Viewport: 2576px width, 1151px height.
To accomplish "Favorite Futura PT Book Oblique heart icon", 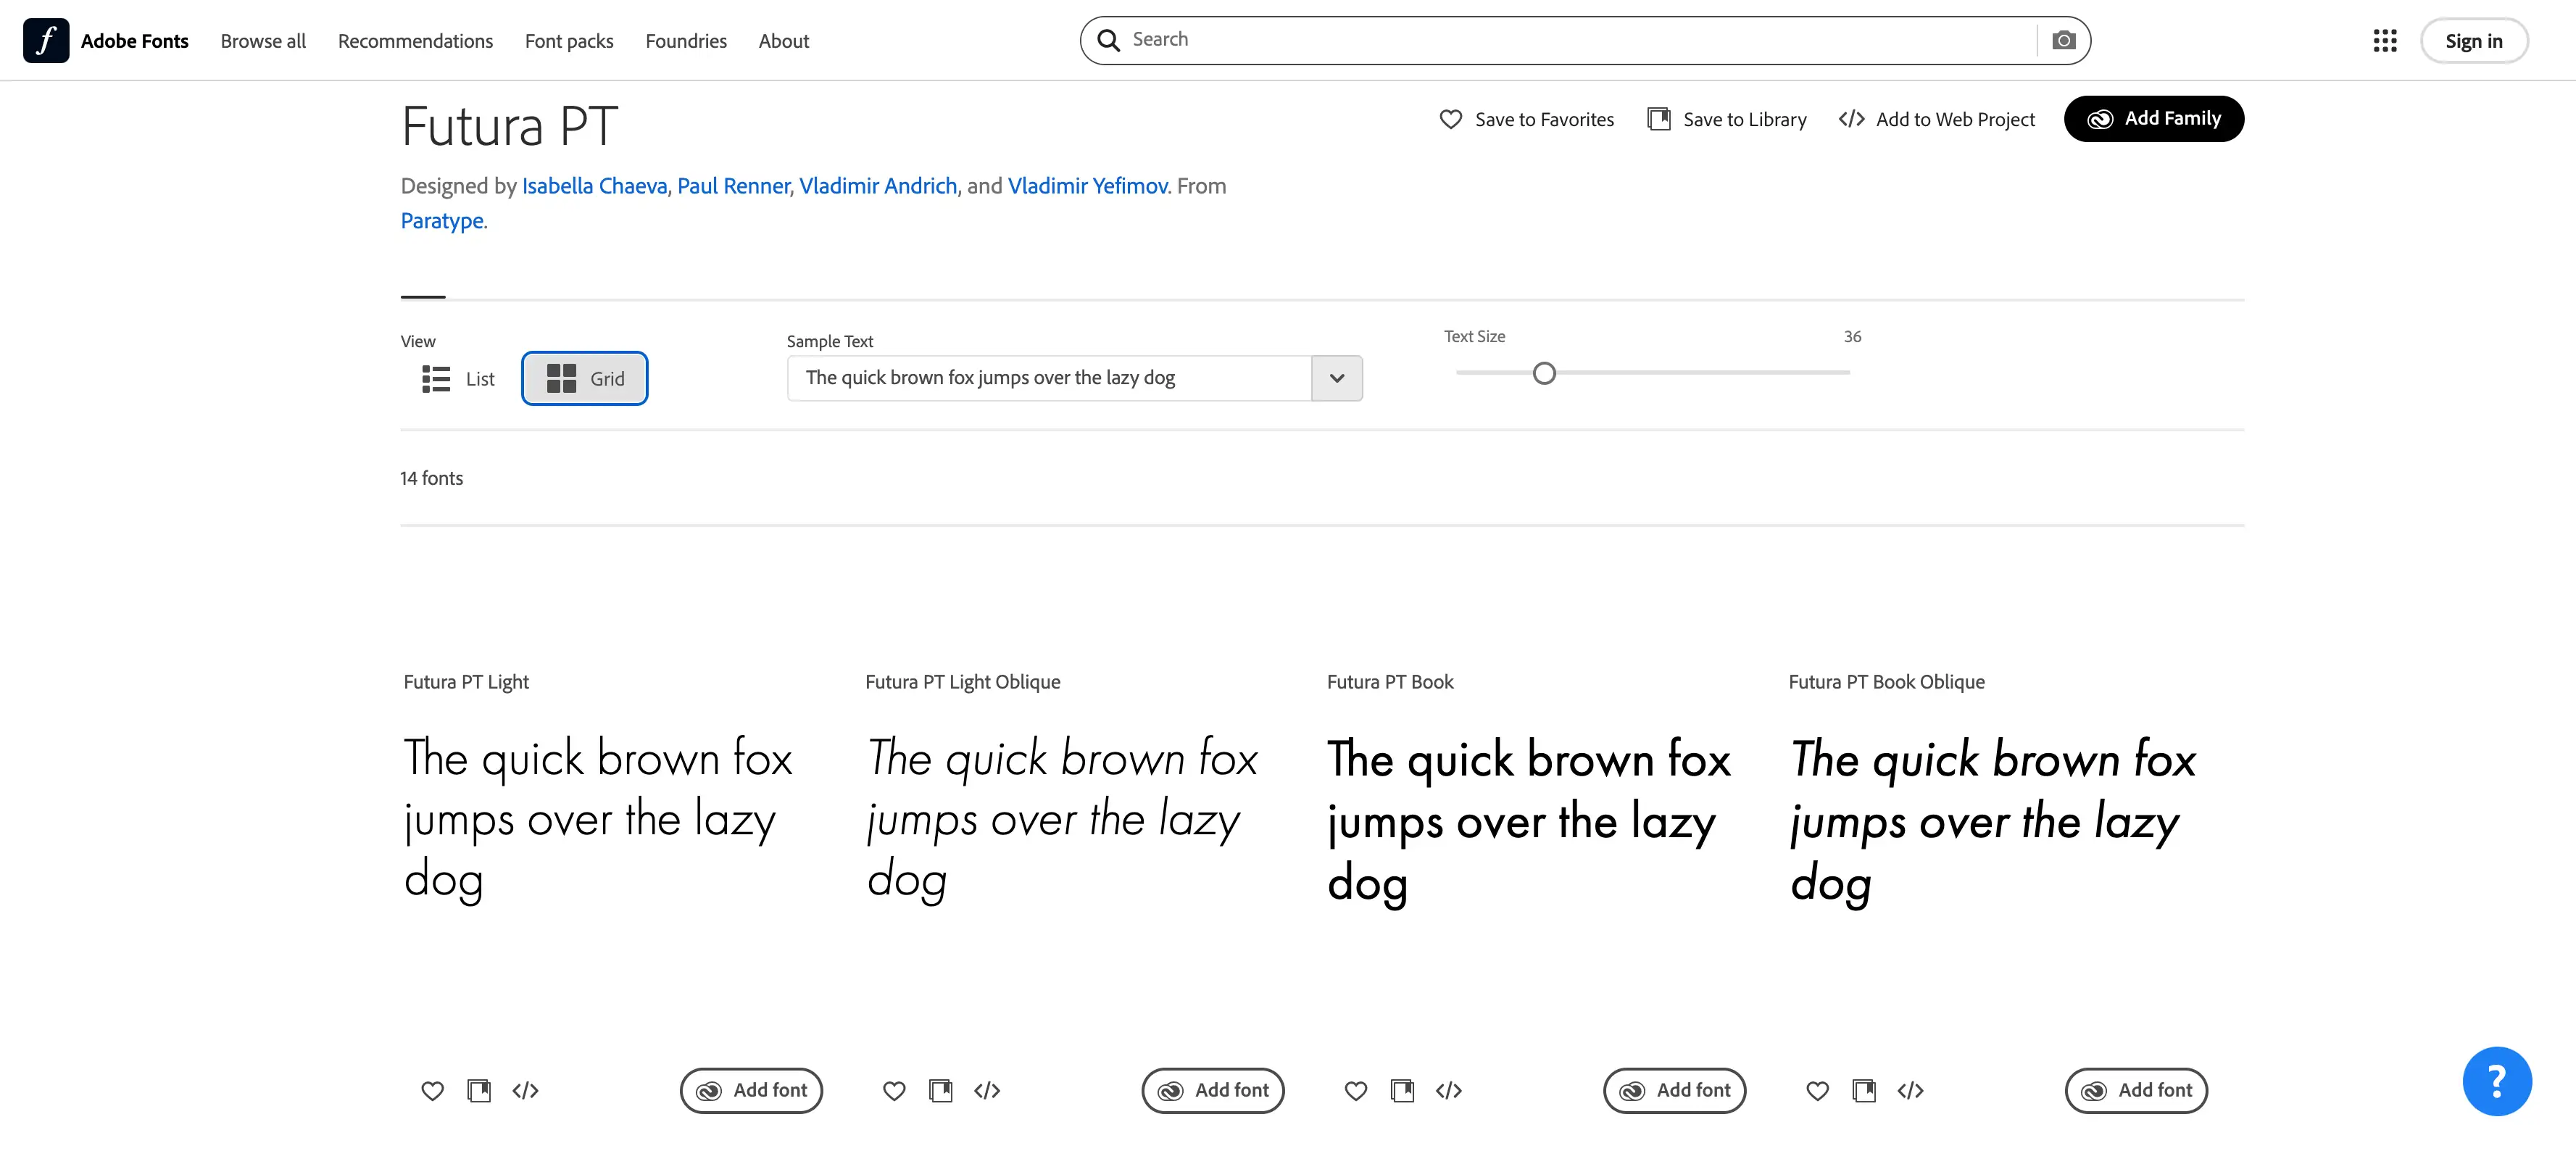I will [1818, 1090].
